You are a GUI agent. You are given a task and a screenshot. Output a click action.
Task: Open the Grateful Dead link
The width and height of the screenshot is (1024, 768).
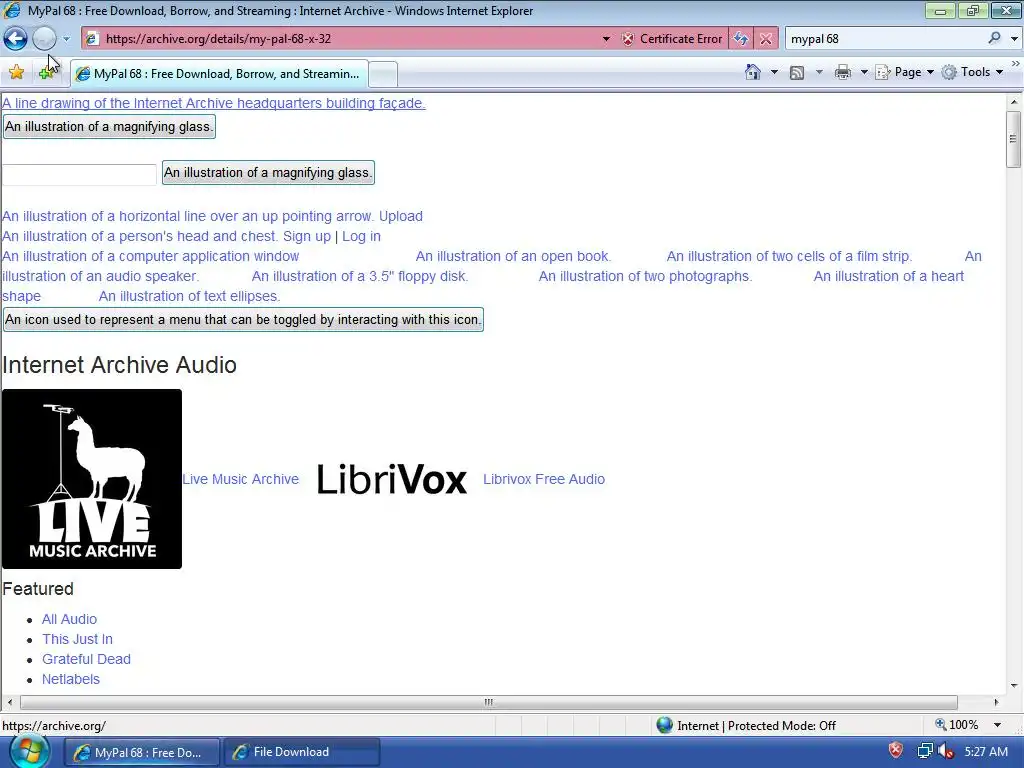86,660
